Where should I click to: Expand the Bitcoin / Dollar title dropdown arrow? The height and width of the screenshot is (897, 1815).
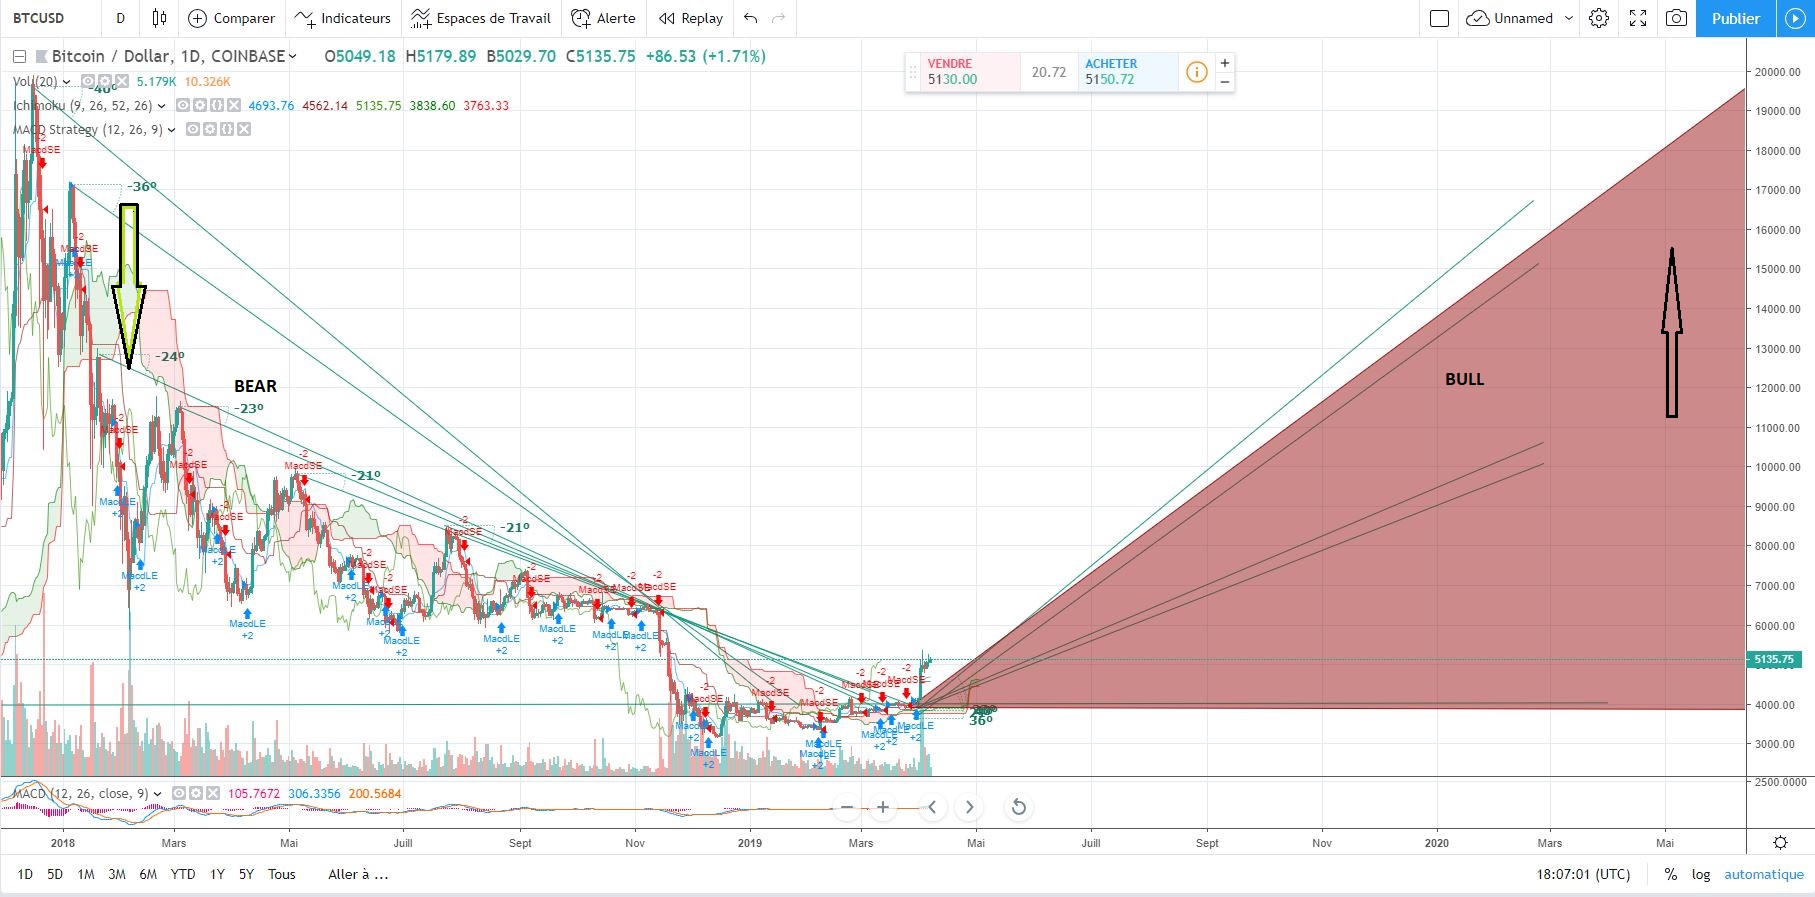[293, 56]
